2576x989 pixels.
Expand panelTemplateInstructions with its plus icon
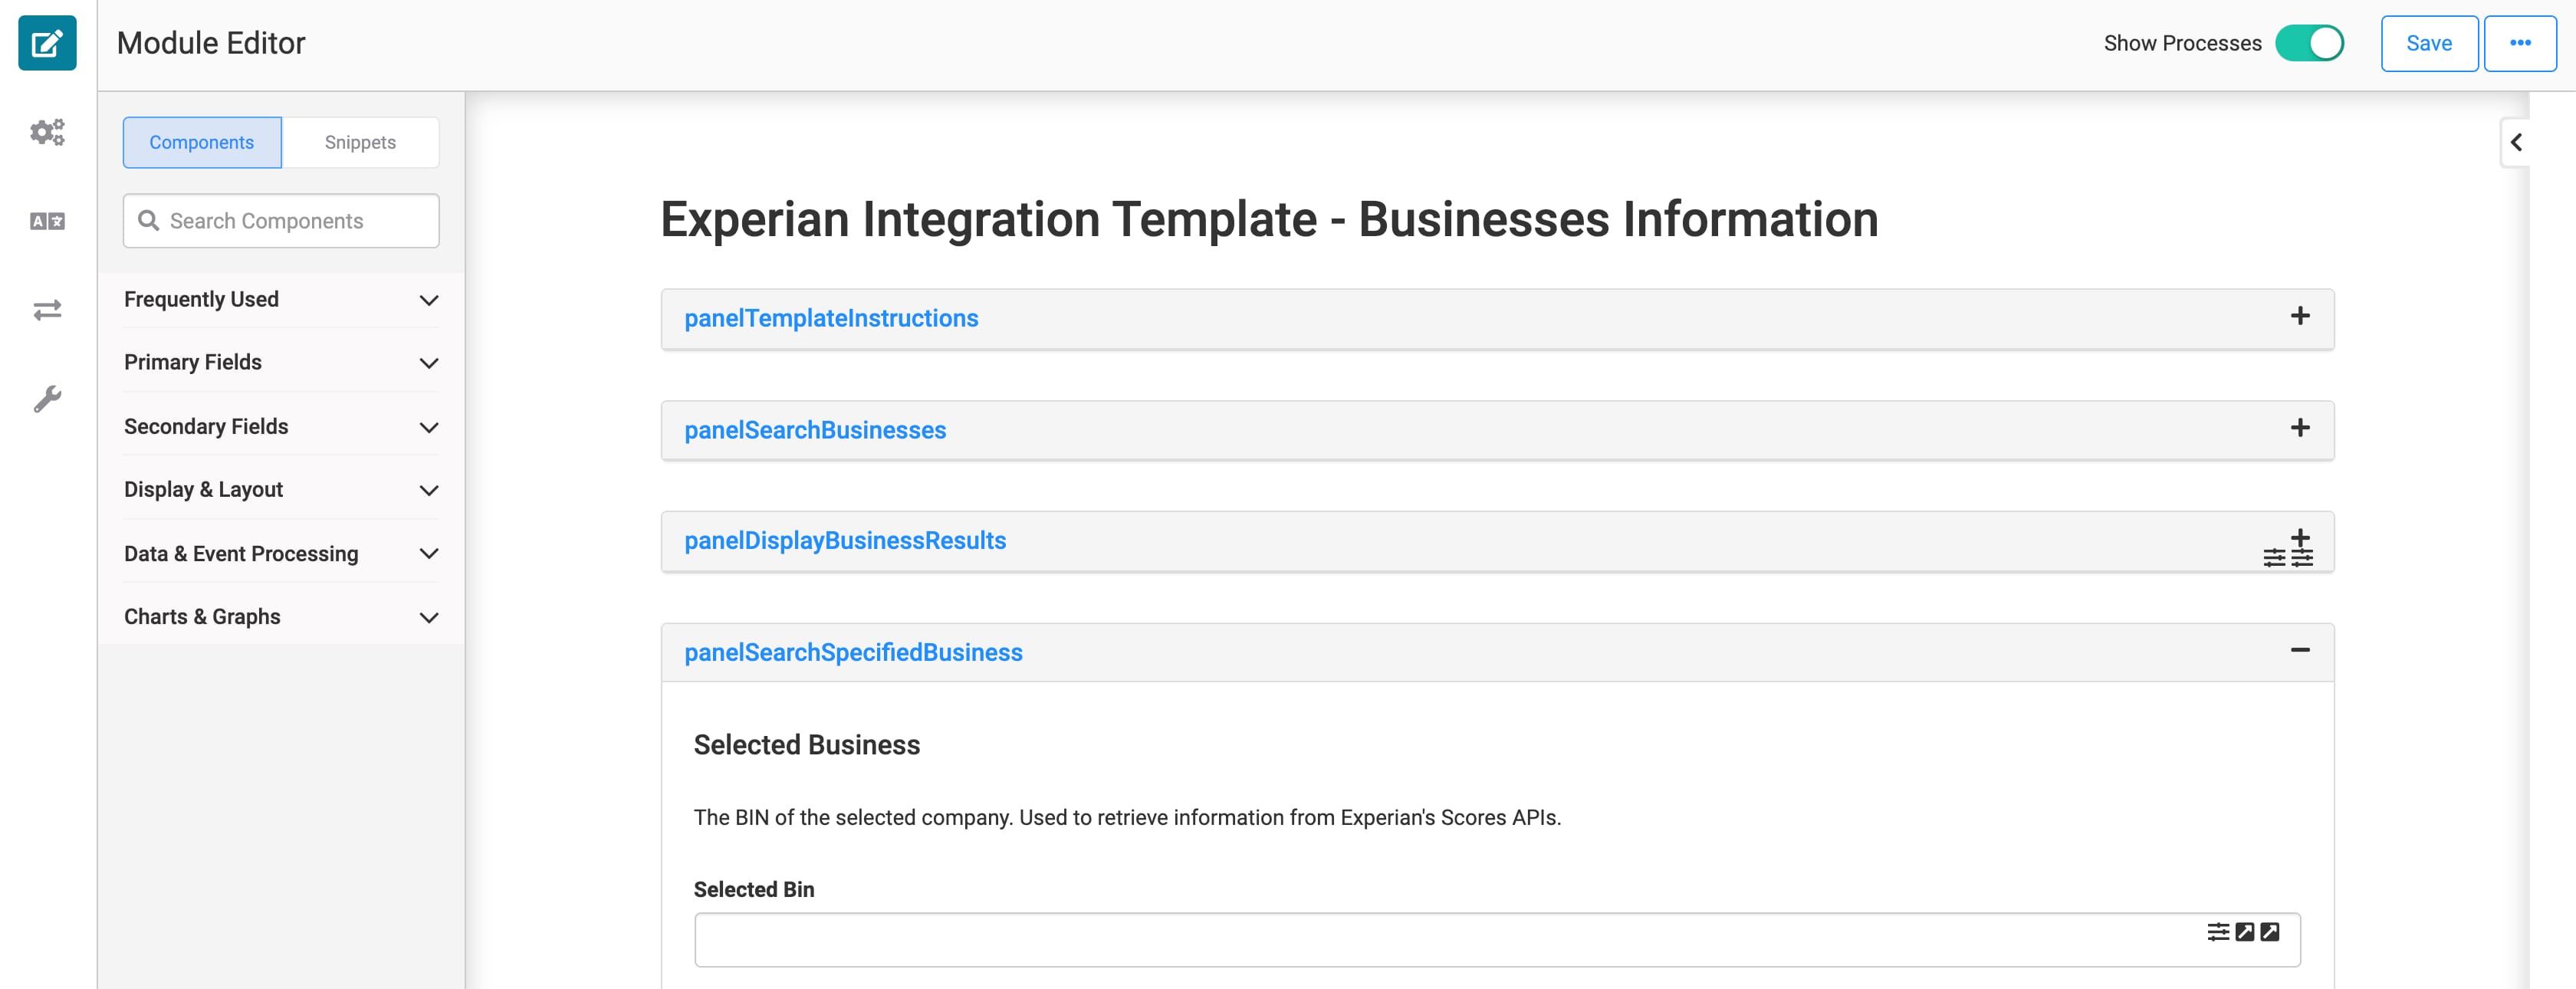(2300, 316)
